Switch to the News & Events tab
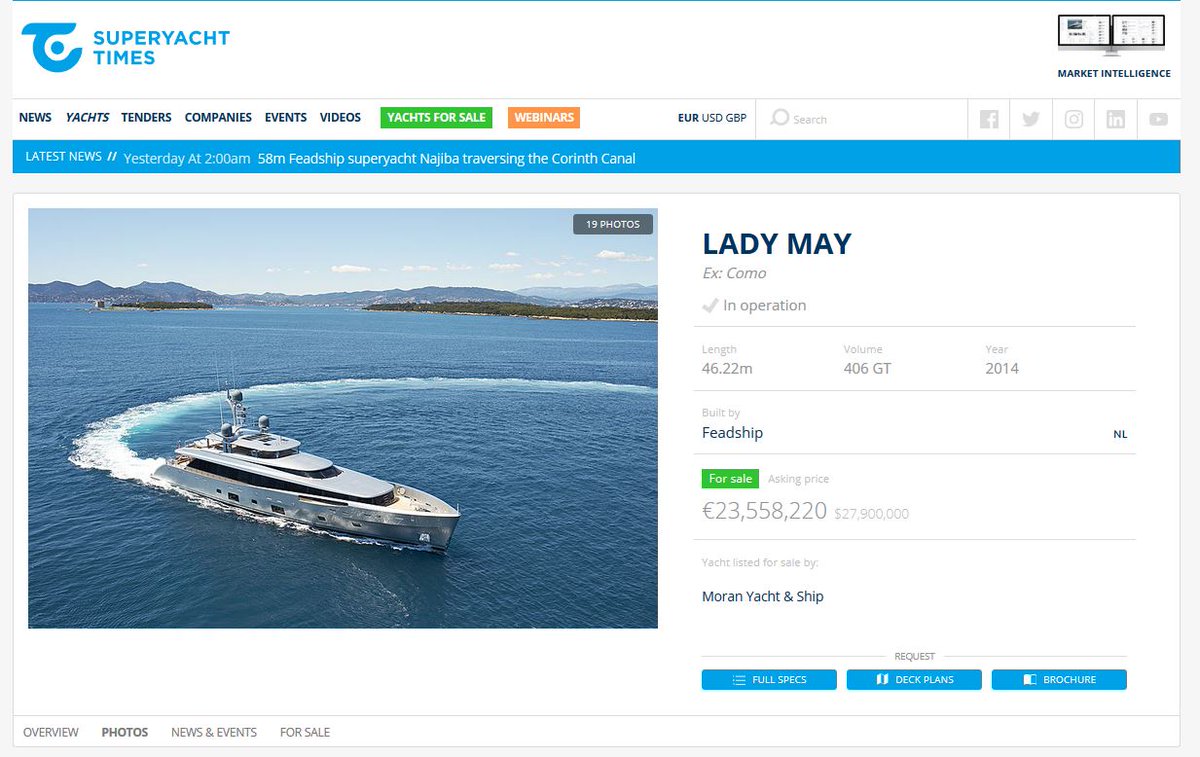Viewport: 1200px width, 757px height. [x=214, y=732]
